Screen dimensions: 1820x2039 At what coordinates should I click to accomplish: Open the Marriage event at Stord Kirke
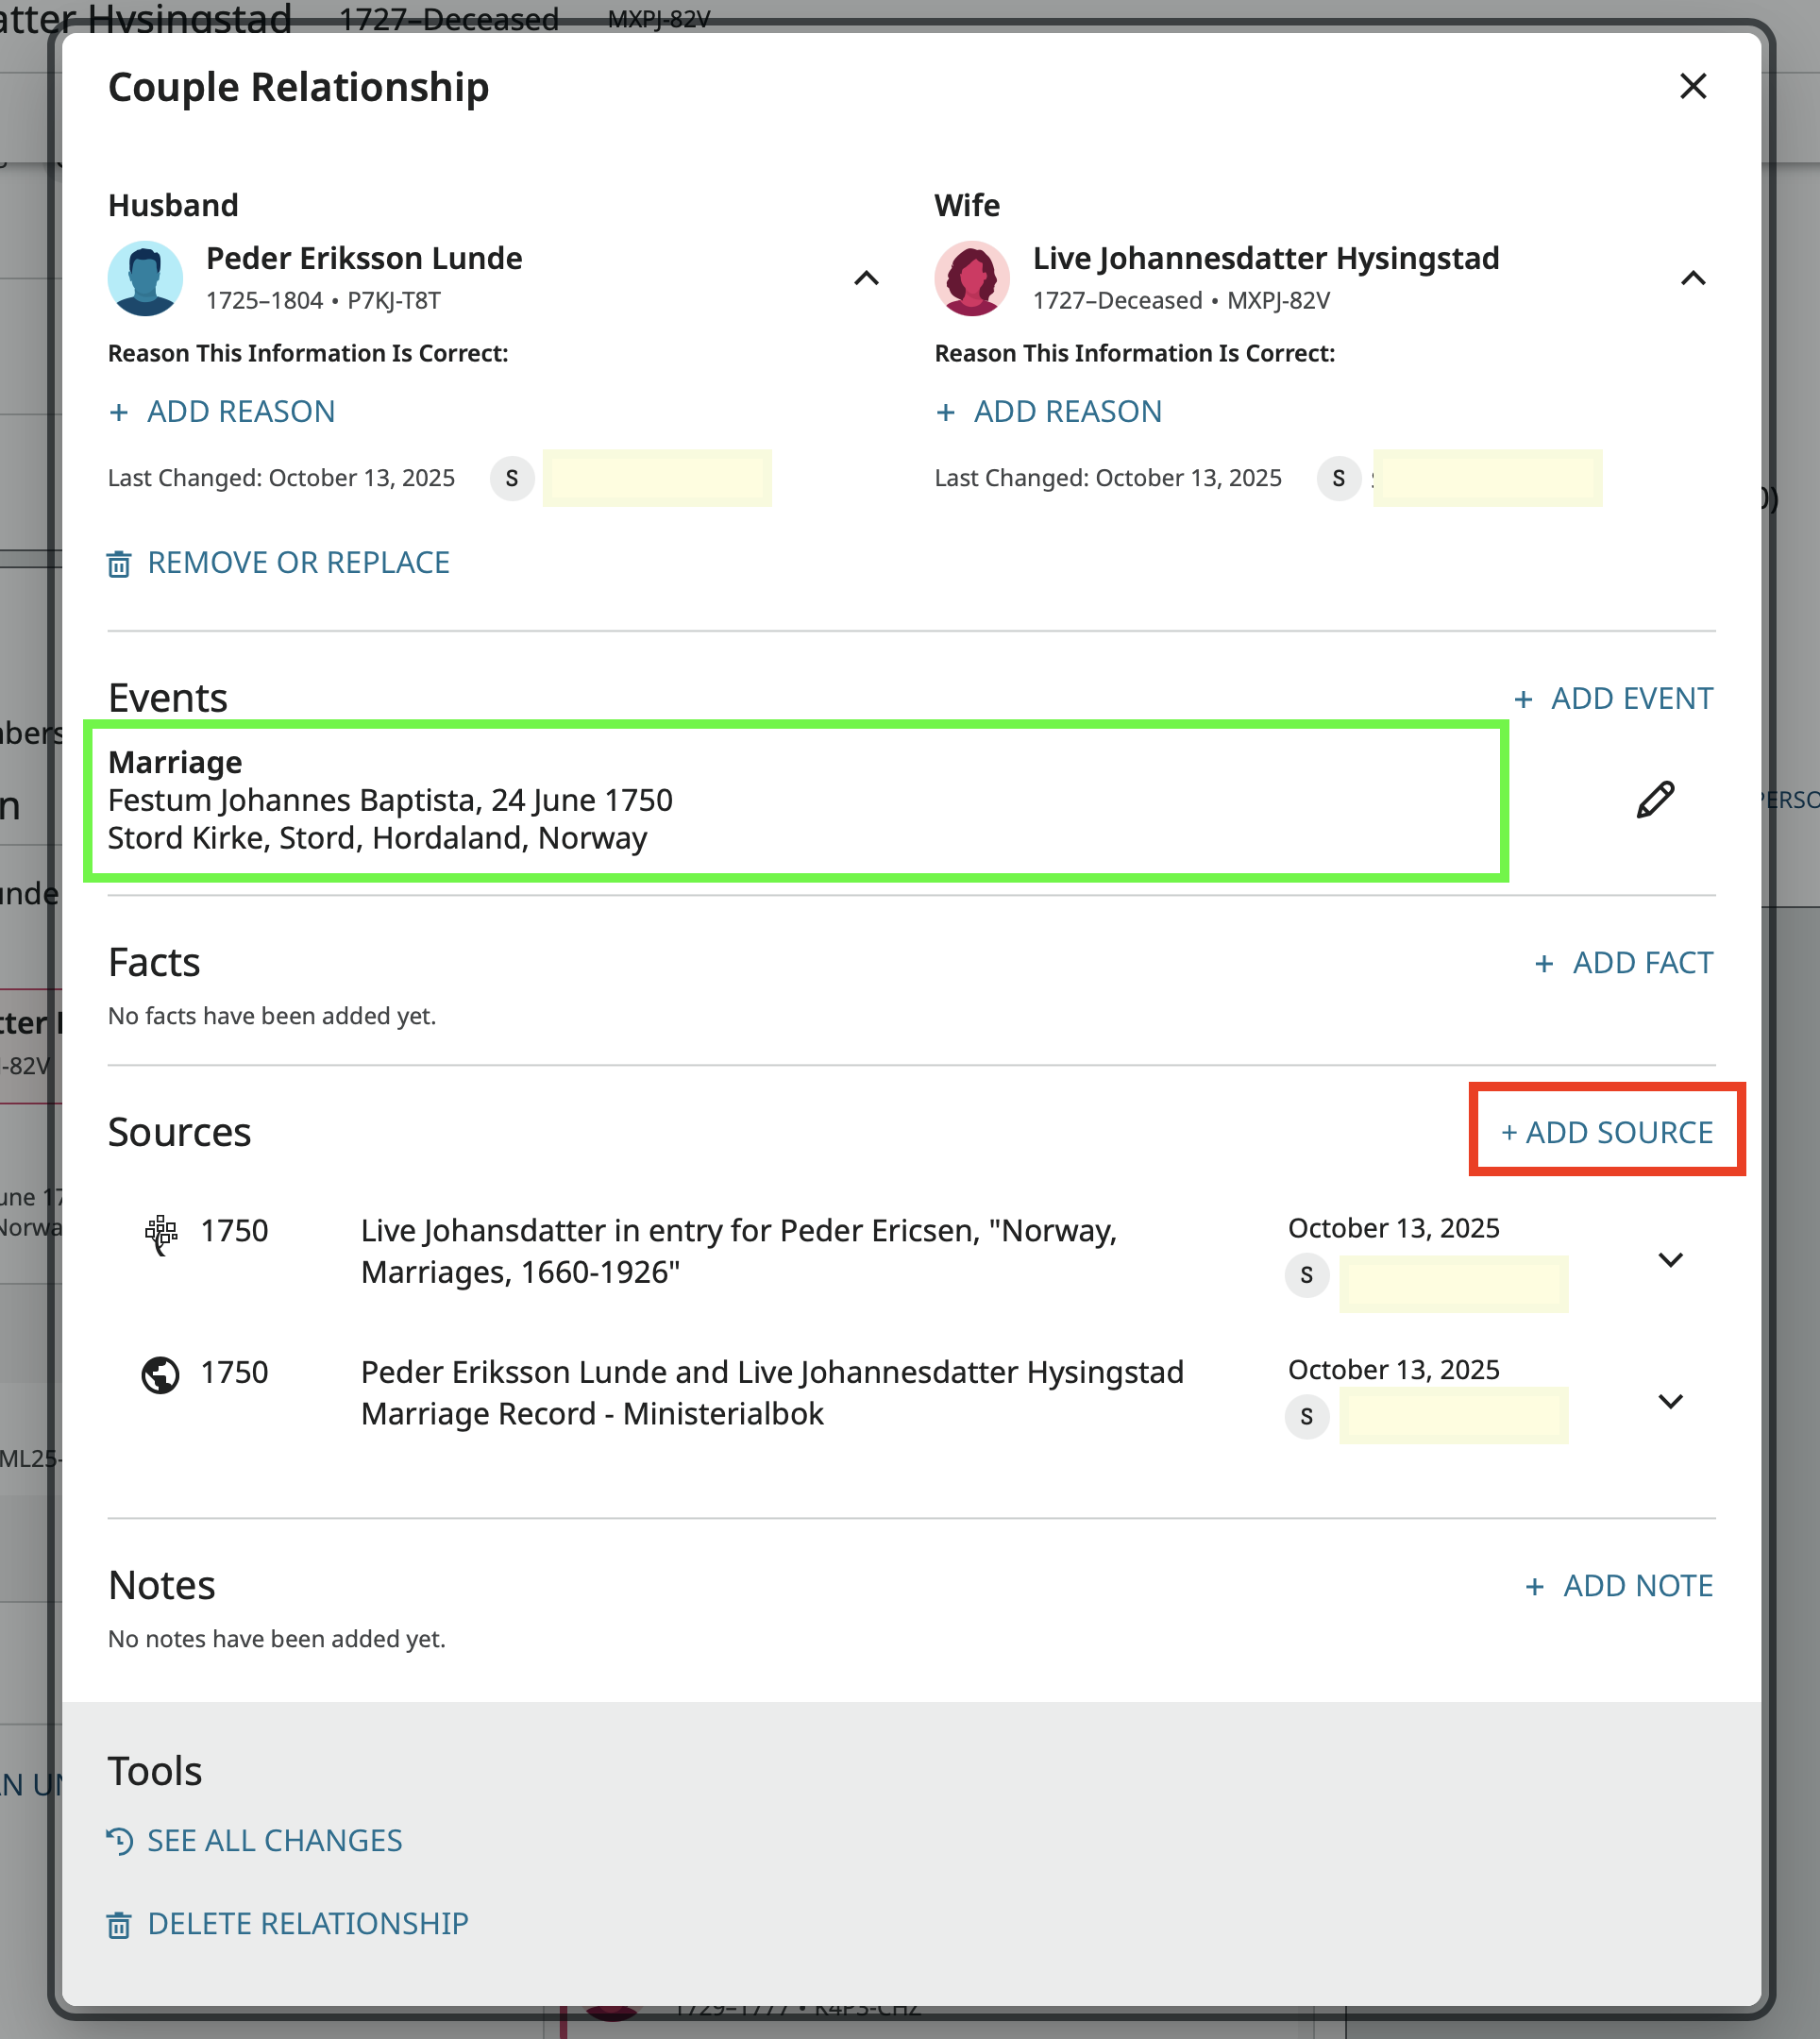390,800
